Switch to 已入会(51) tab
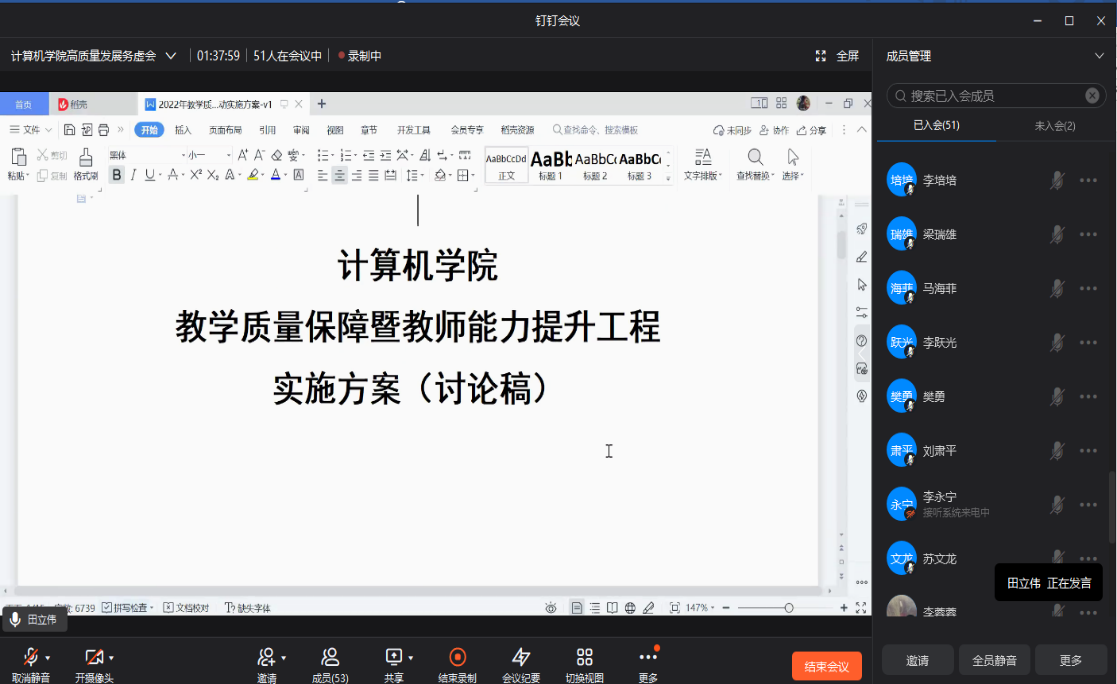The width and height of the screenshot is (1117, 684). [x=936, y=125]
